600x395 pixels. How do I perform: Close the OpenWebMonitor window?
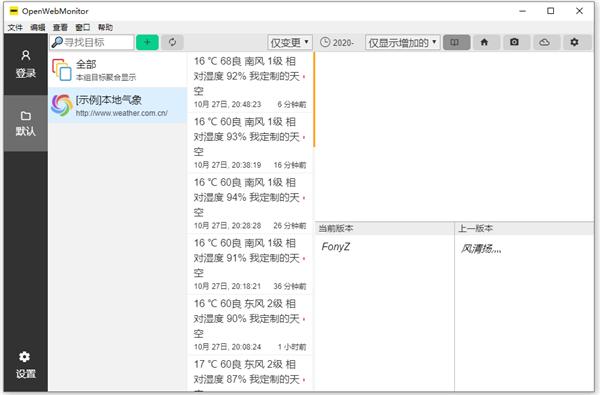(579, 11)
